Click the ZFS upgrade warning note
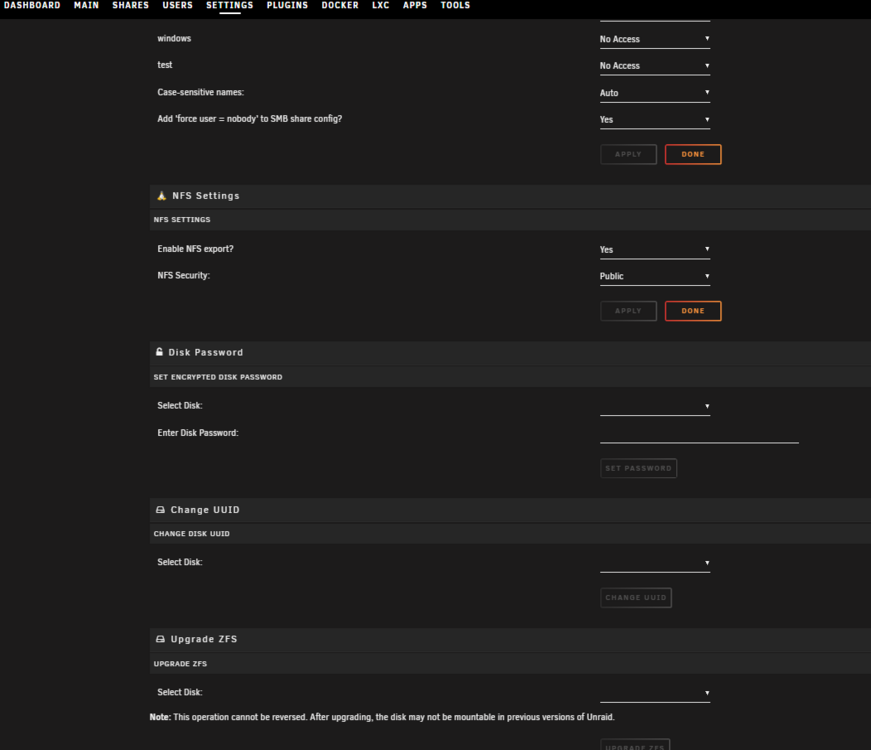 click(x=382, y=717)
